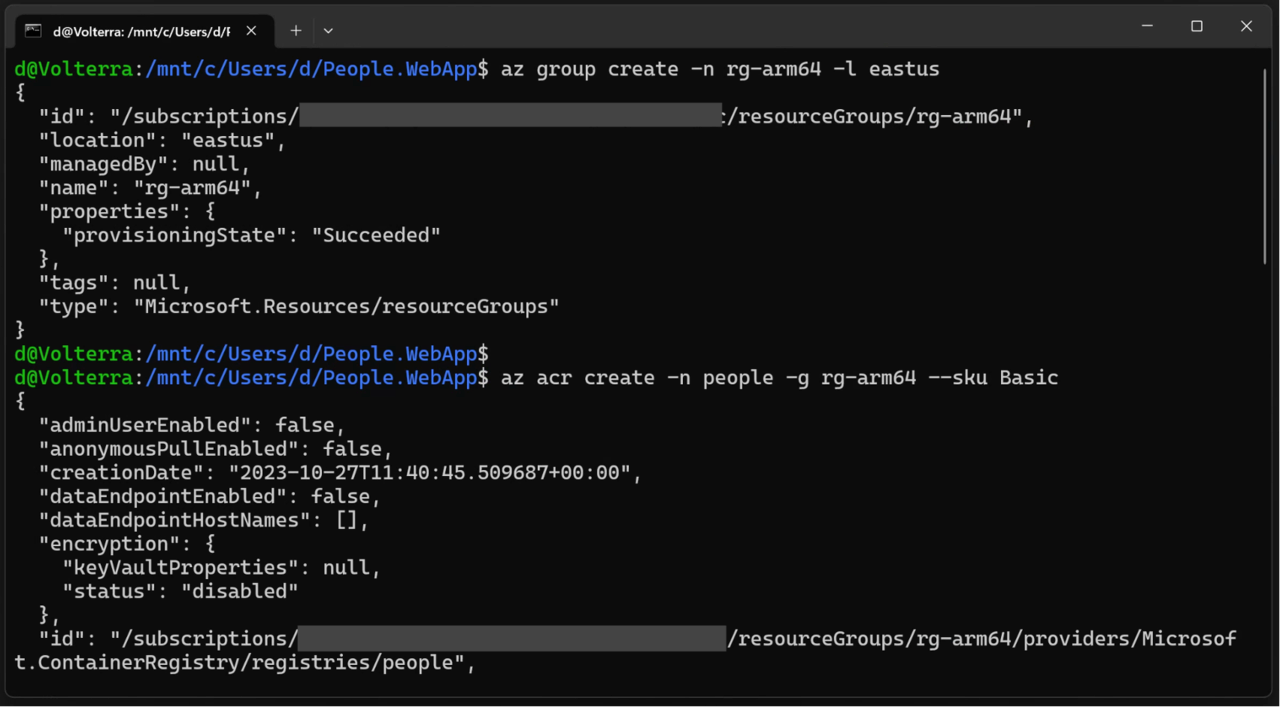Click the redacted subscription ID bar
Image resolution: width=1280 pixels, height=707 pixels.
pos(510,116)
